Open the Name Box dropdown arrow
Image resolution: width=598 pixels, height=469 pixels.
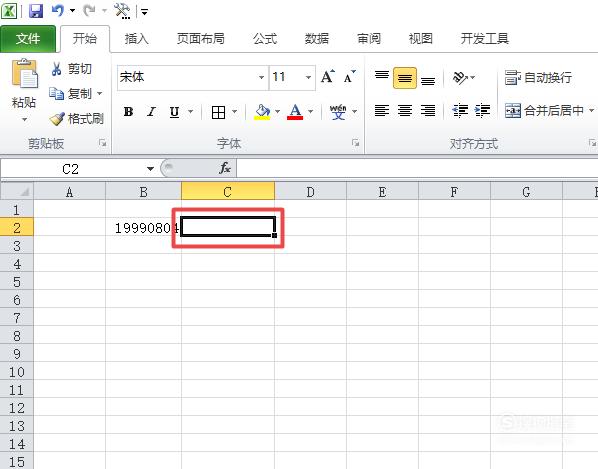[150, 169]
